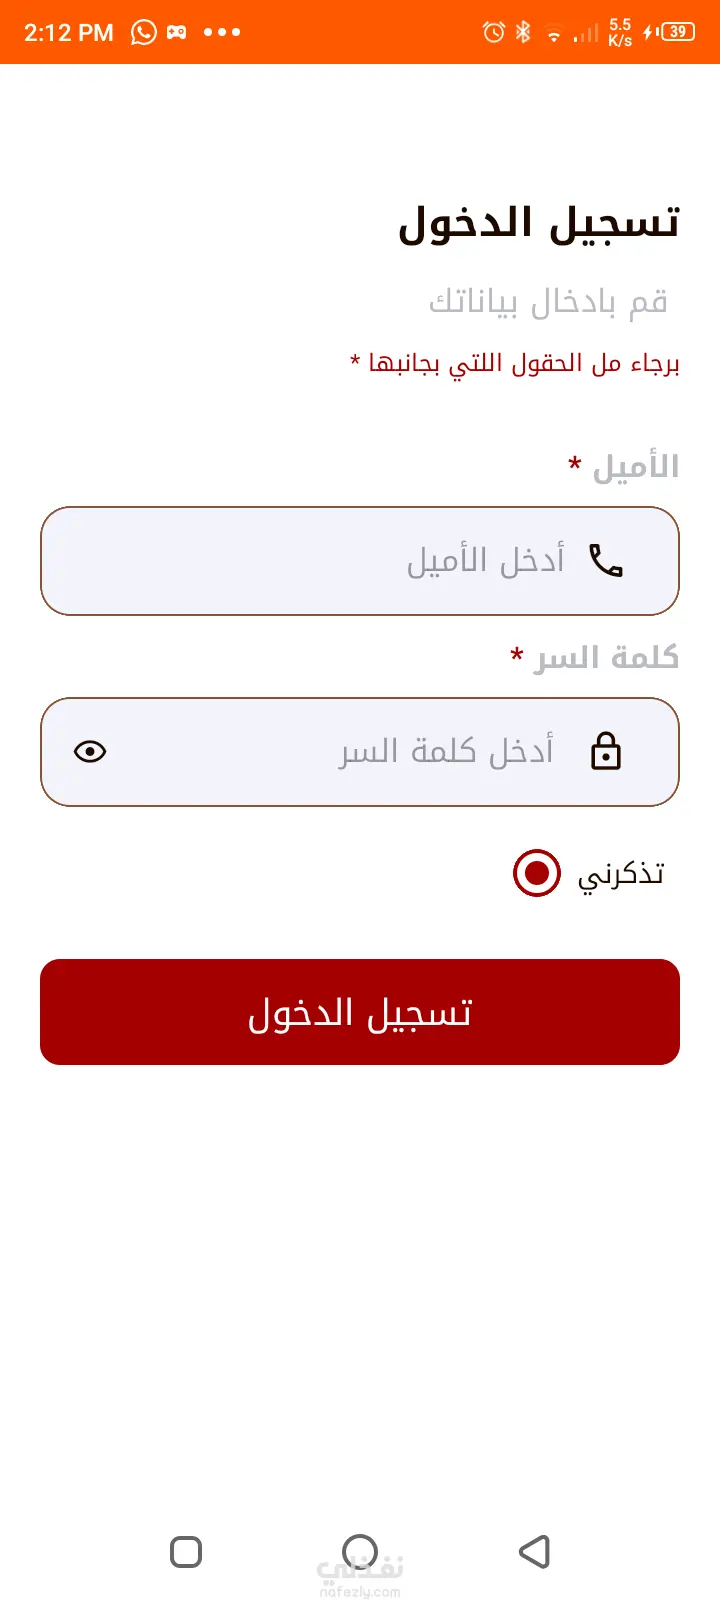Tap the alarm clock status icon
Image resolution: width=720 pixels, height=1600 pixels.
(494, 32)
